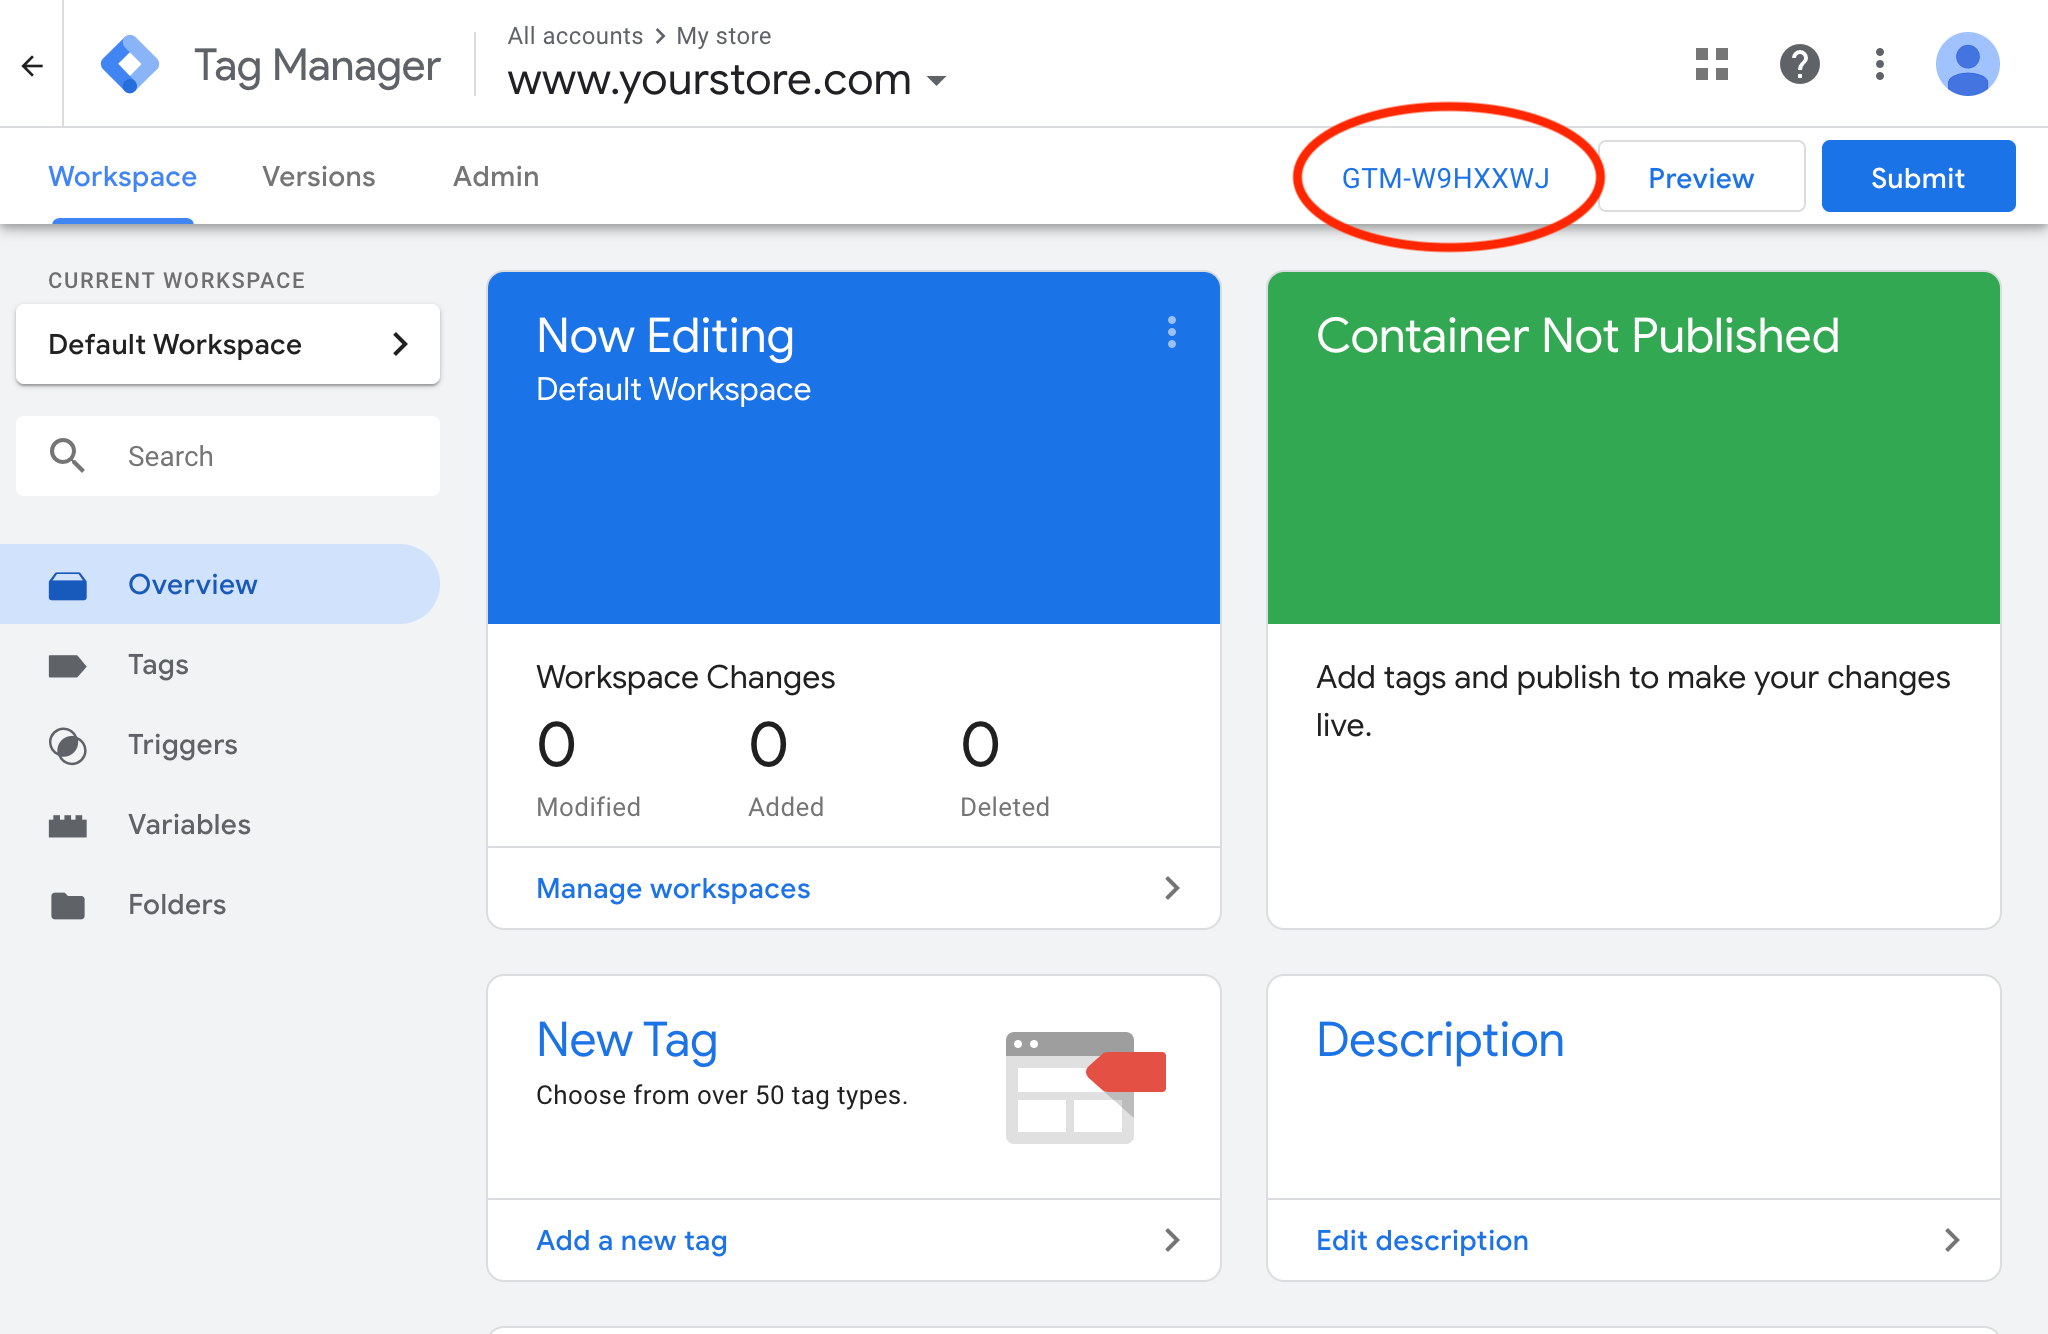
Task: Click the user account avatar
Action: 1967,65
